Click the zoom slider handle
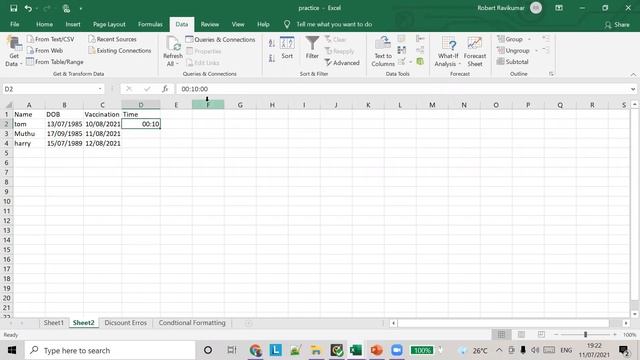 (x=585, y=335)
